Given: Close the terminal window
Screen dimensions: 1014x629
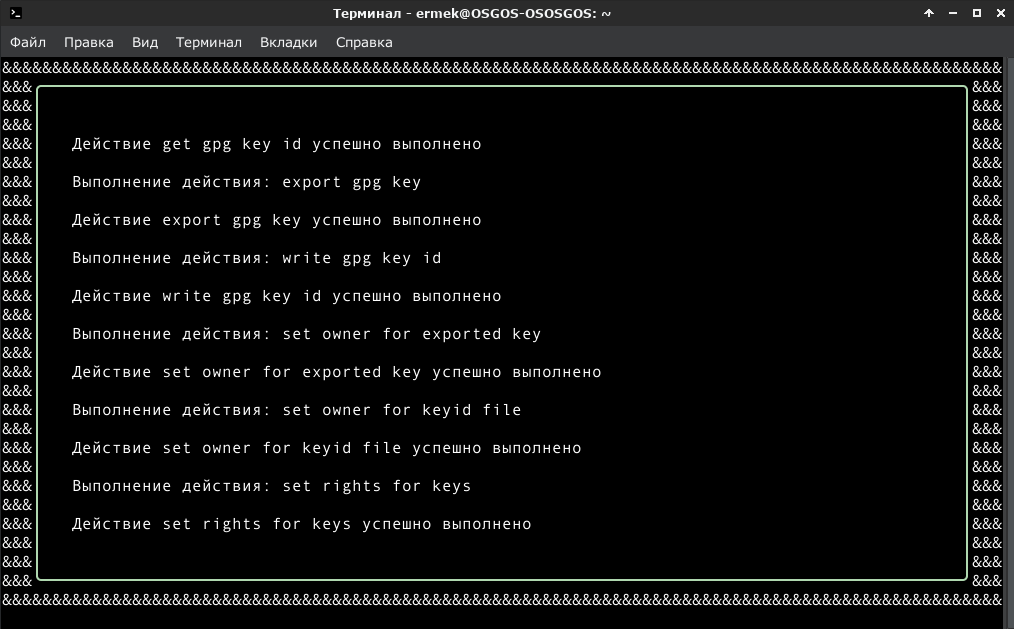Looking at the screenshot, I should (1000, 13).
